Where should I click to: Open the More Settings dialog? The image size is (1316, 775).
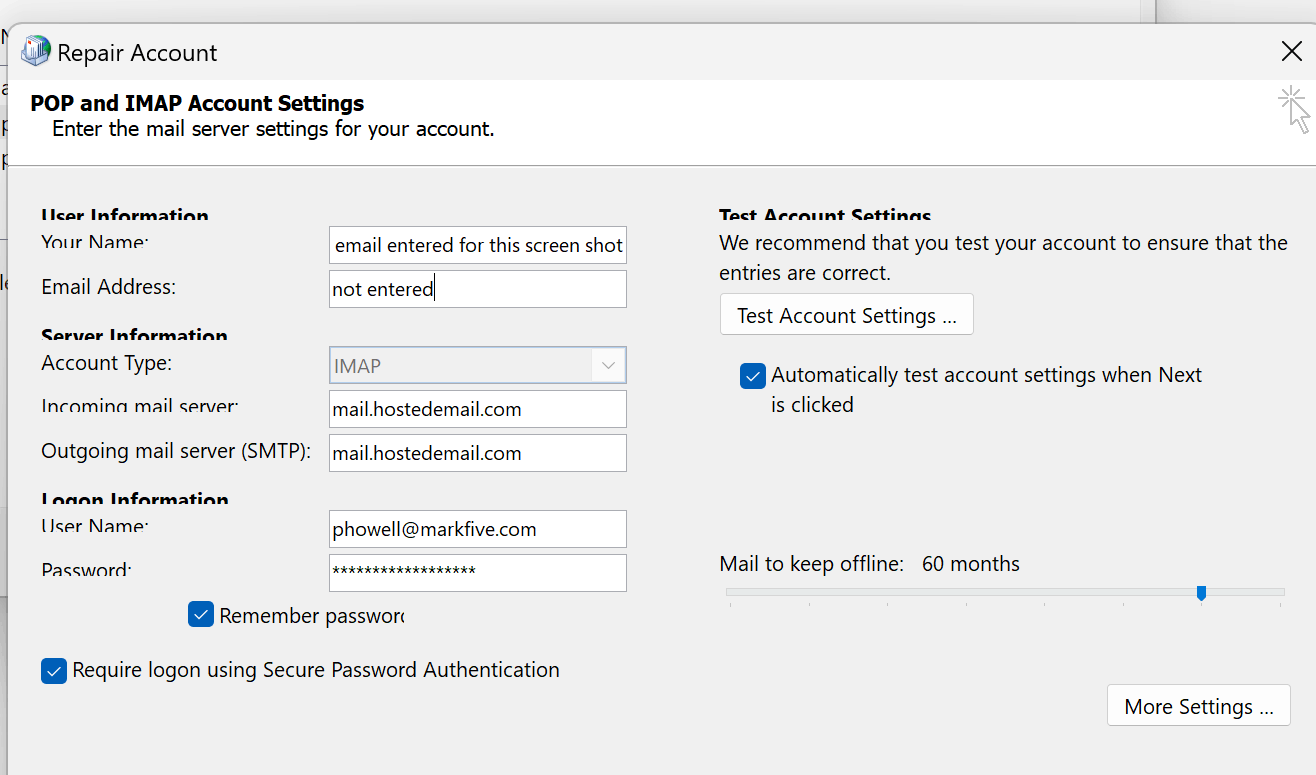[1198, 706]
